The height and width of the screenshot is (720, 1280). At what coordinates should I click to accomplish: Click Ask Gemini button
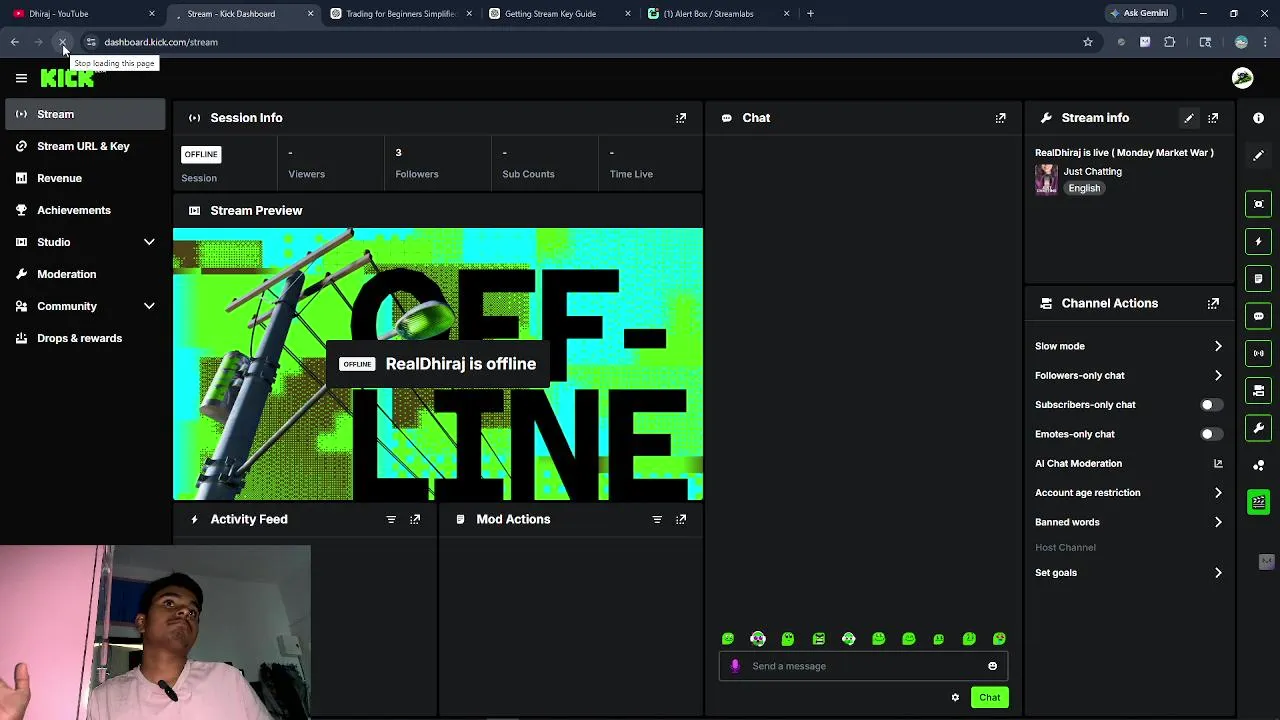pyautogui.click(x=1138, y=14)
